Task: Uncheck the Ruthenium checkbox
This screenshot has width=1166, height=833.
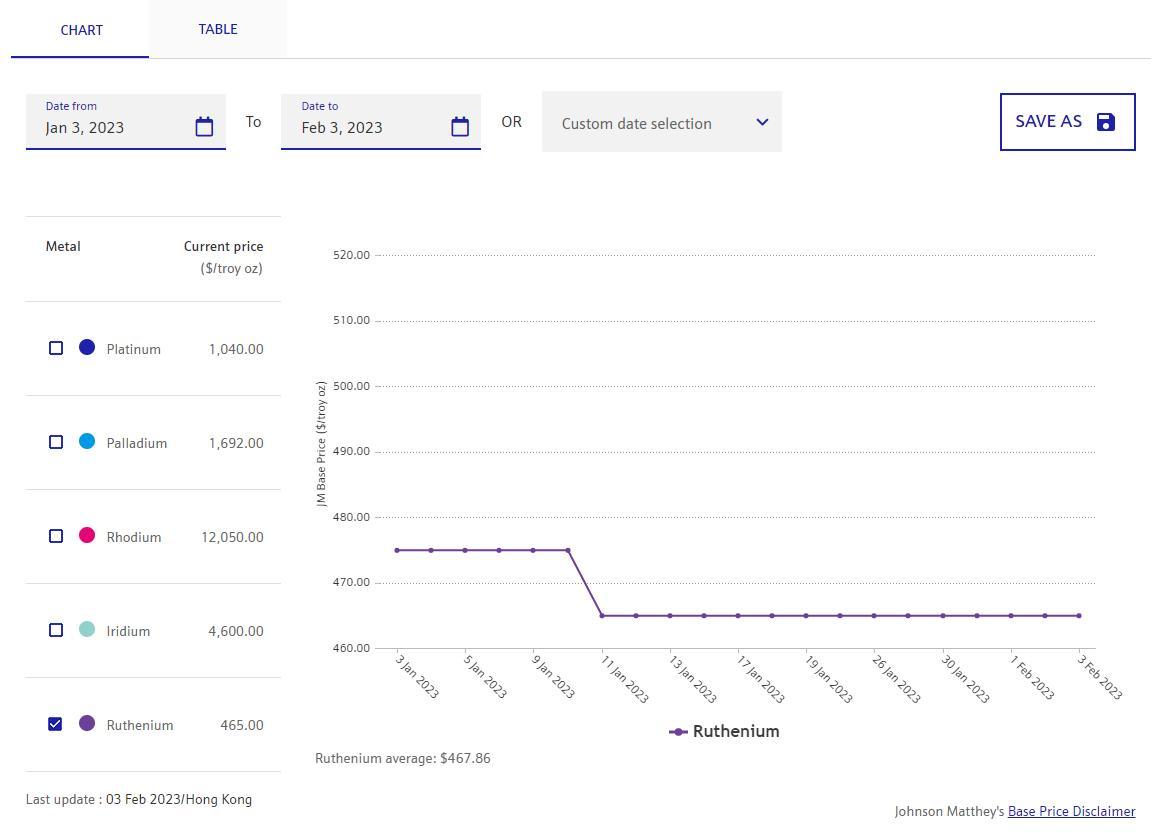Action: [x=56, y=724]
